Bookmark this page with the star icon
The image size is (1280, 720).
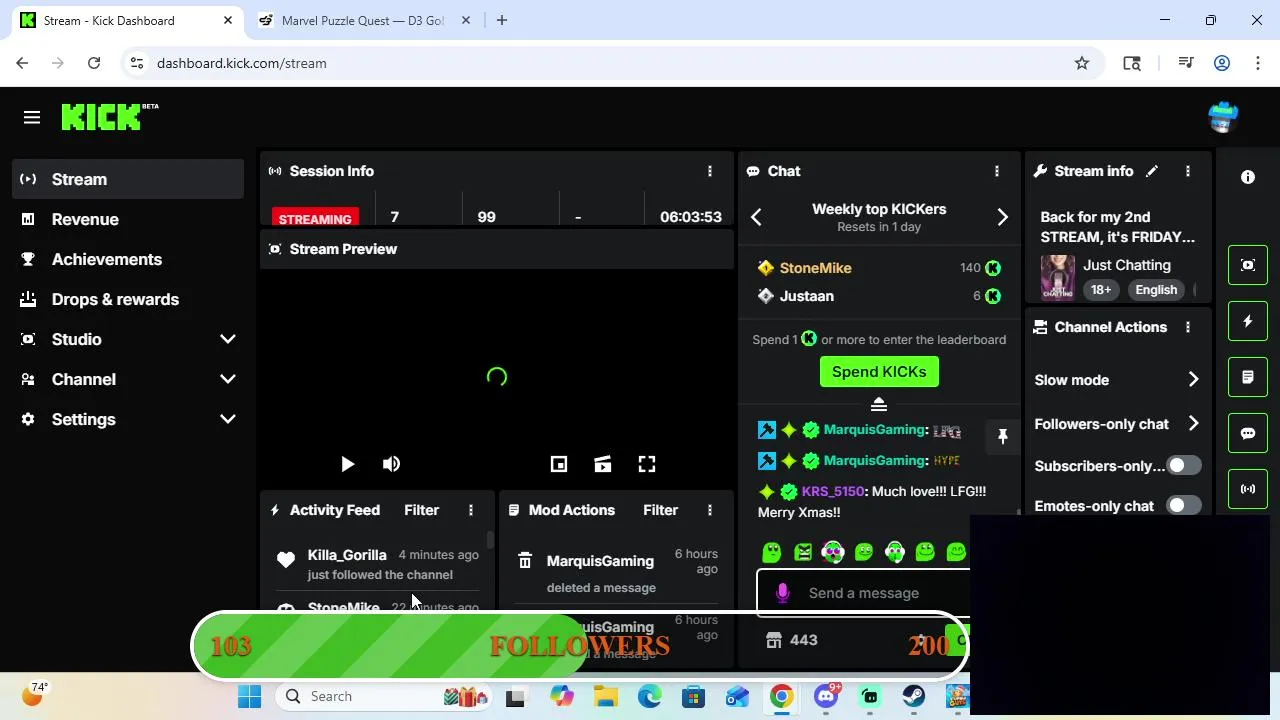pyautogui.click(x=1082, y=63)
